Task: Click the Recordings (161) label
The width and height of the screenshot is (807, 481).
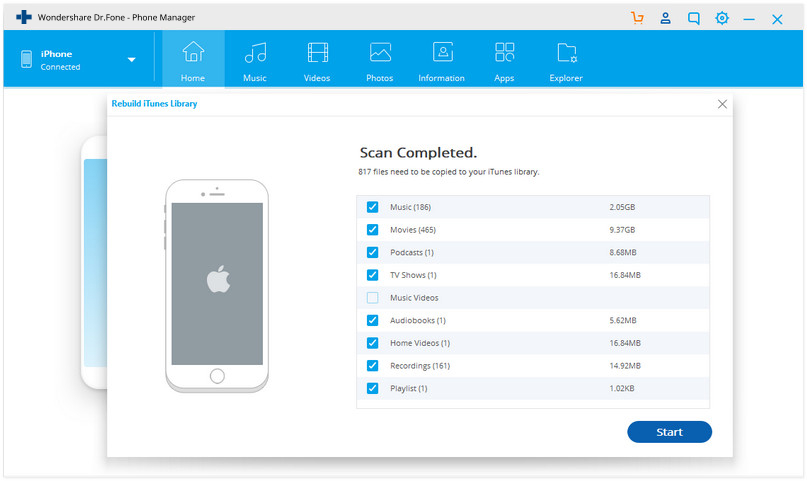Action: click(x=420, y=365)
